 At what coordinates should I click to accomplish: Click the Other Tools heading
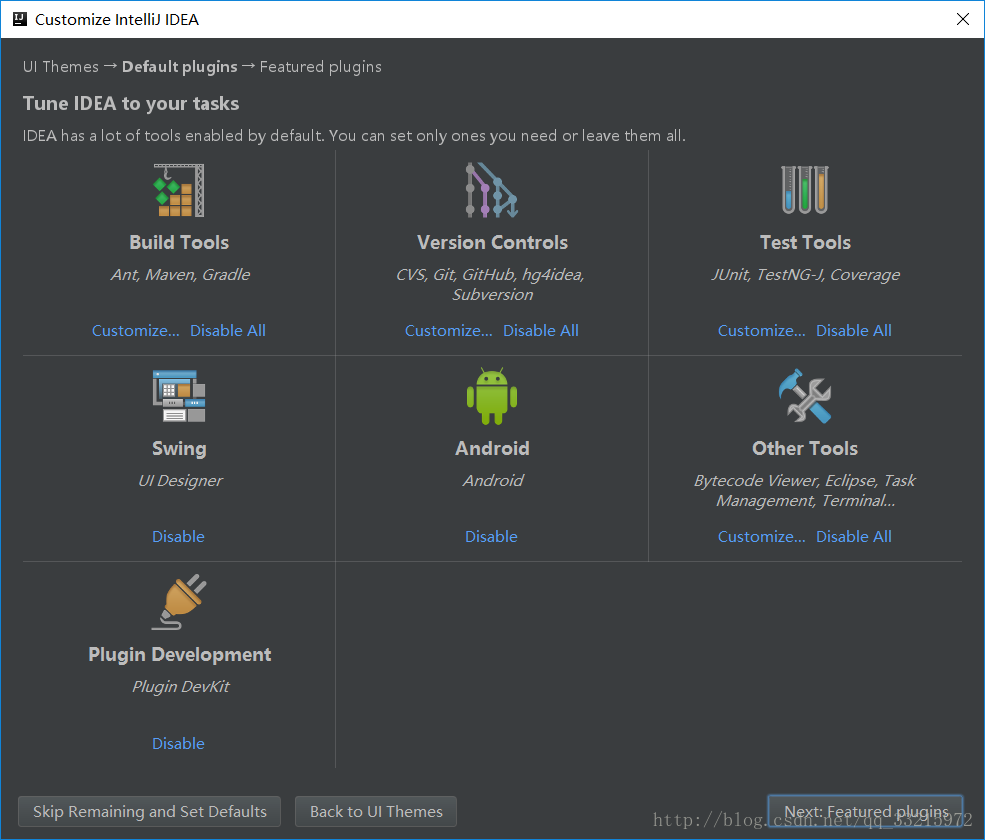pos(805,449)
